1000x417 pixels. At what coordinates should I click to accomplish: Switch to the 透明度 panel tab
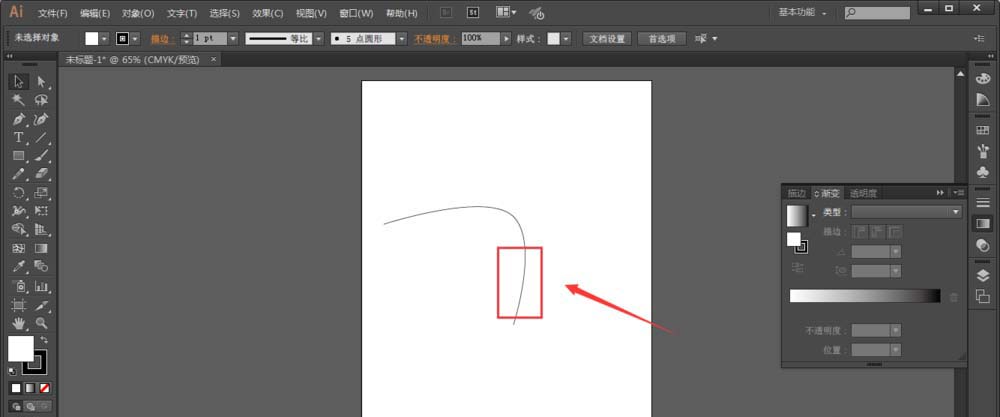(863, 192)
